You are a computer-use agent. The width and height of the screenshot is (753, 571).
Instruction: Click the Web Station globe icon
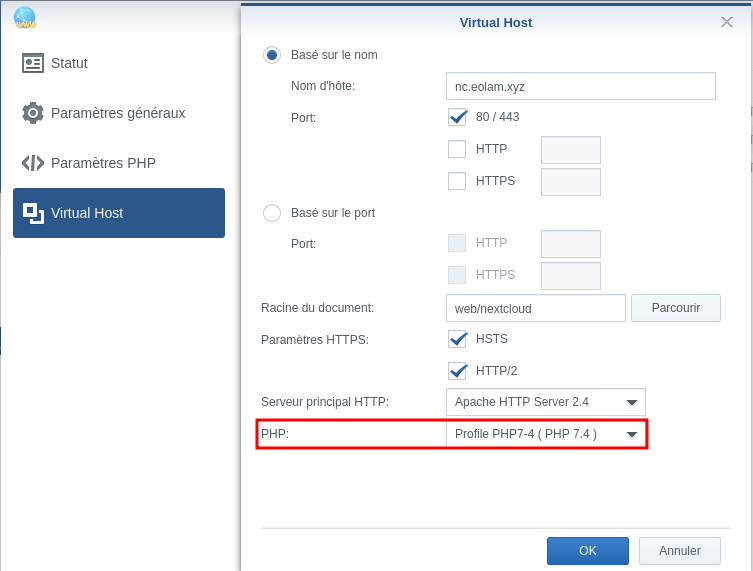[x=25, y=17]
